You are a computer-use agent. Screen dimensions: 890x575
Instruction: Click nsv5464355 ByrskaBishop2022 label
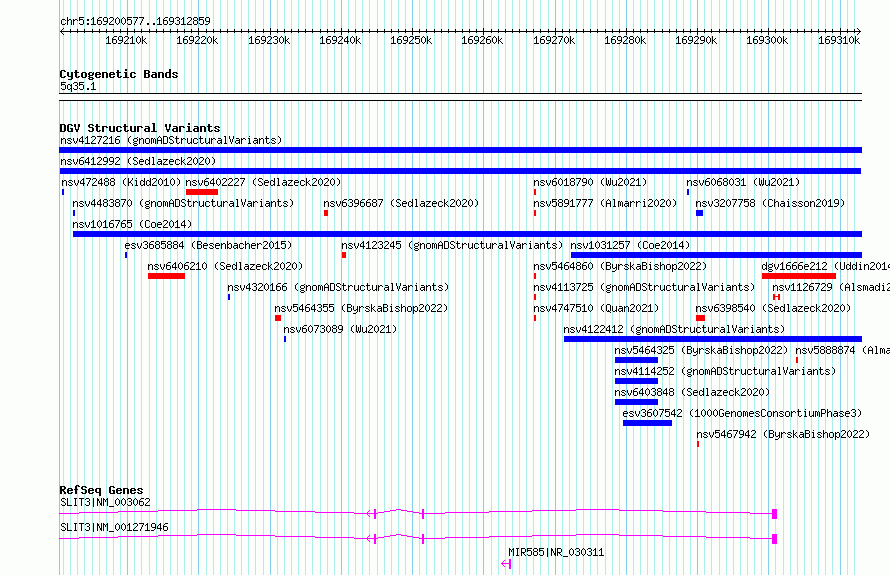point(361,308)
